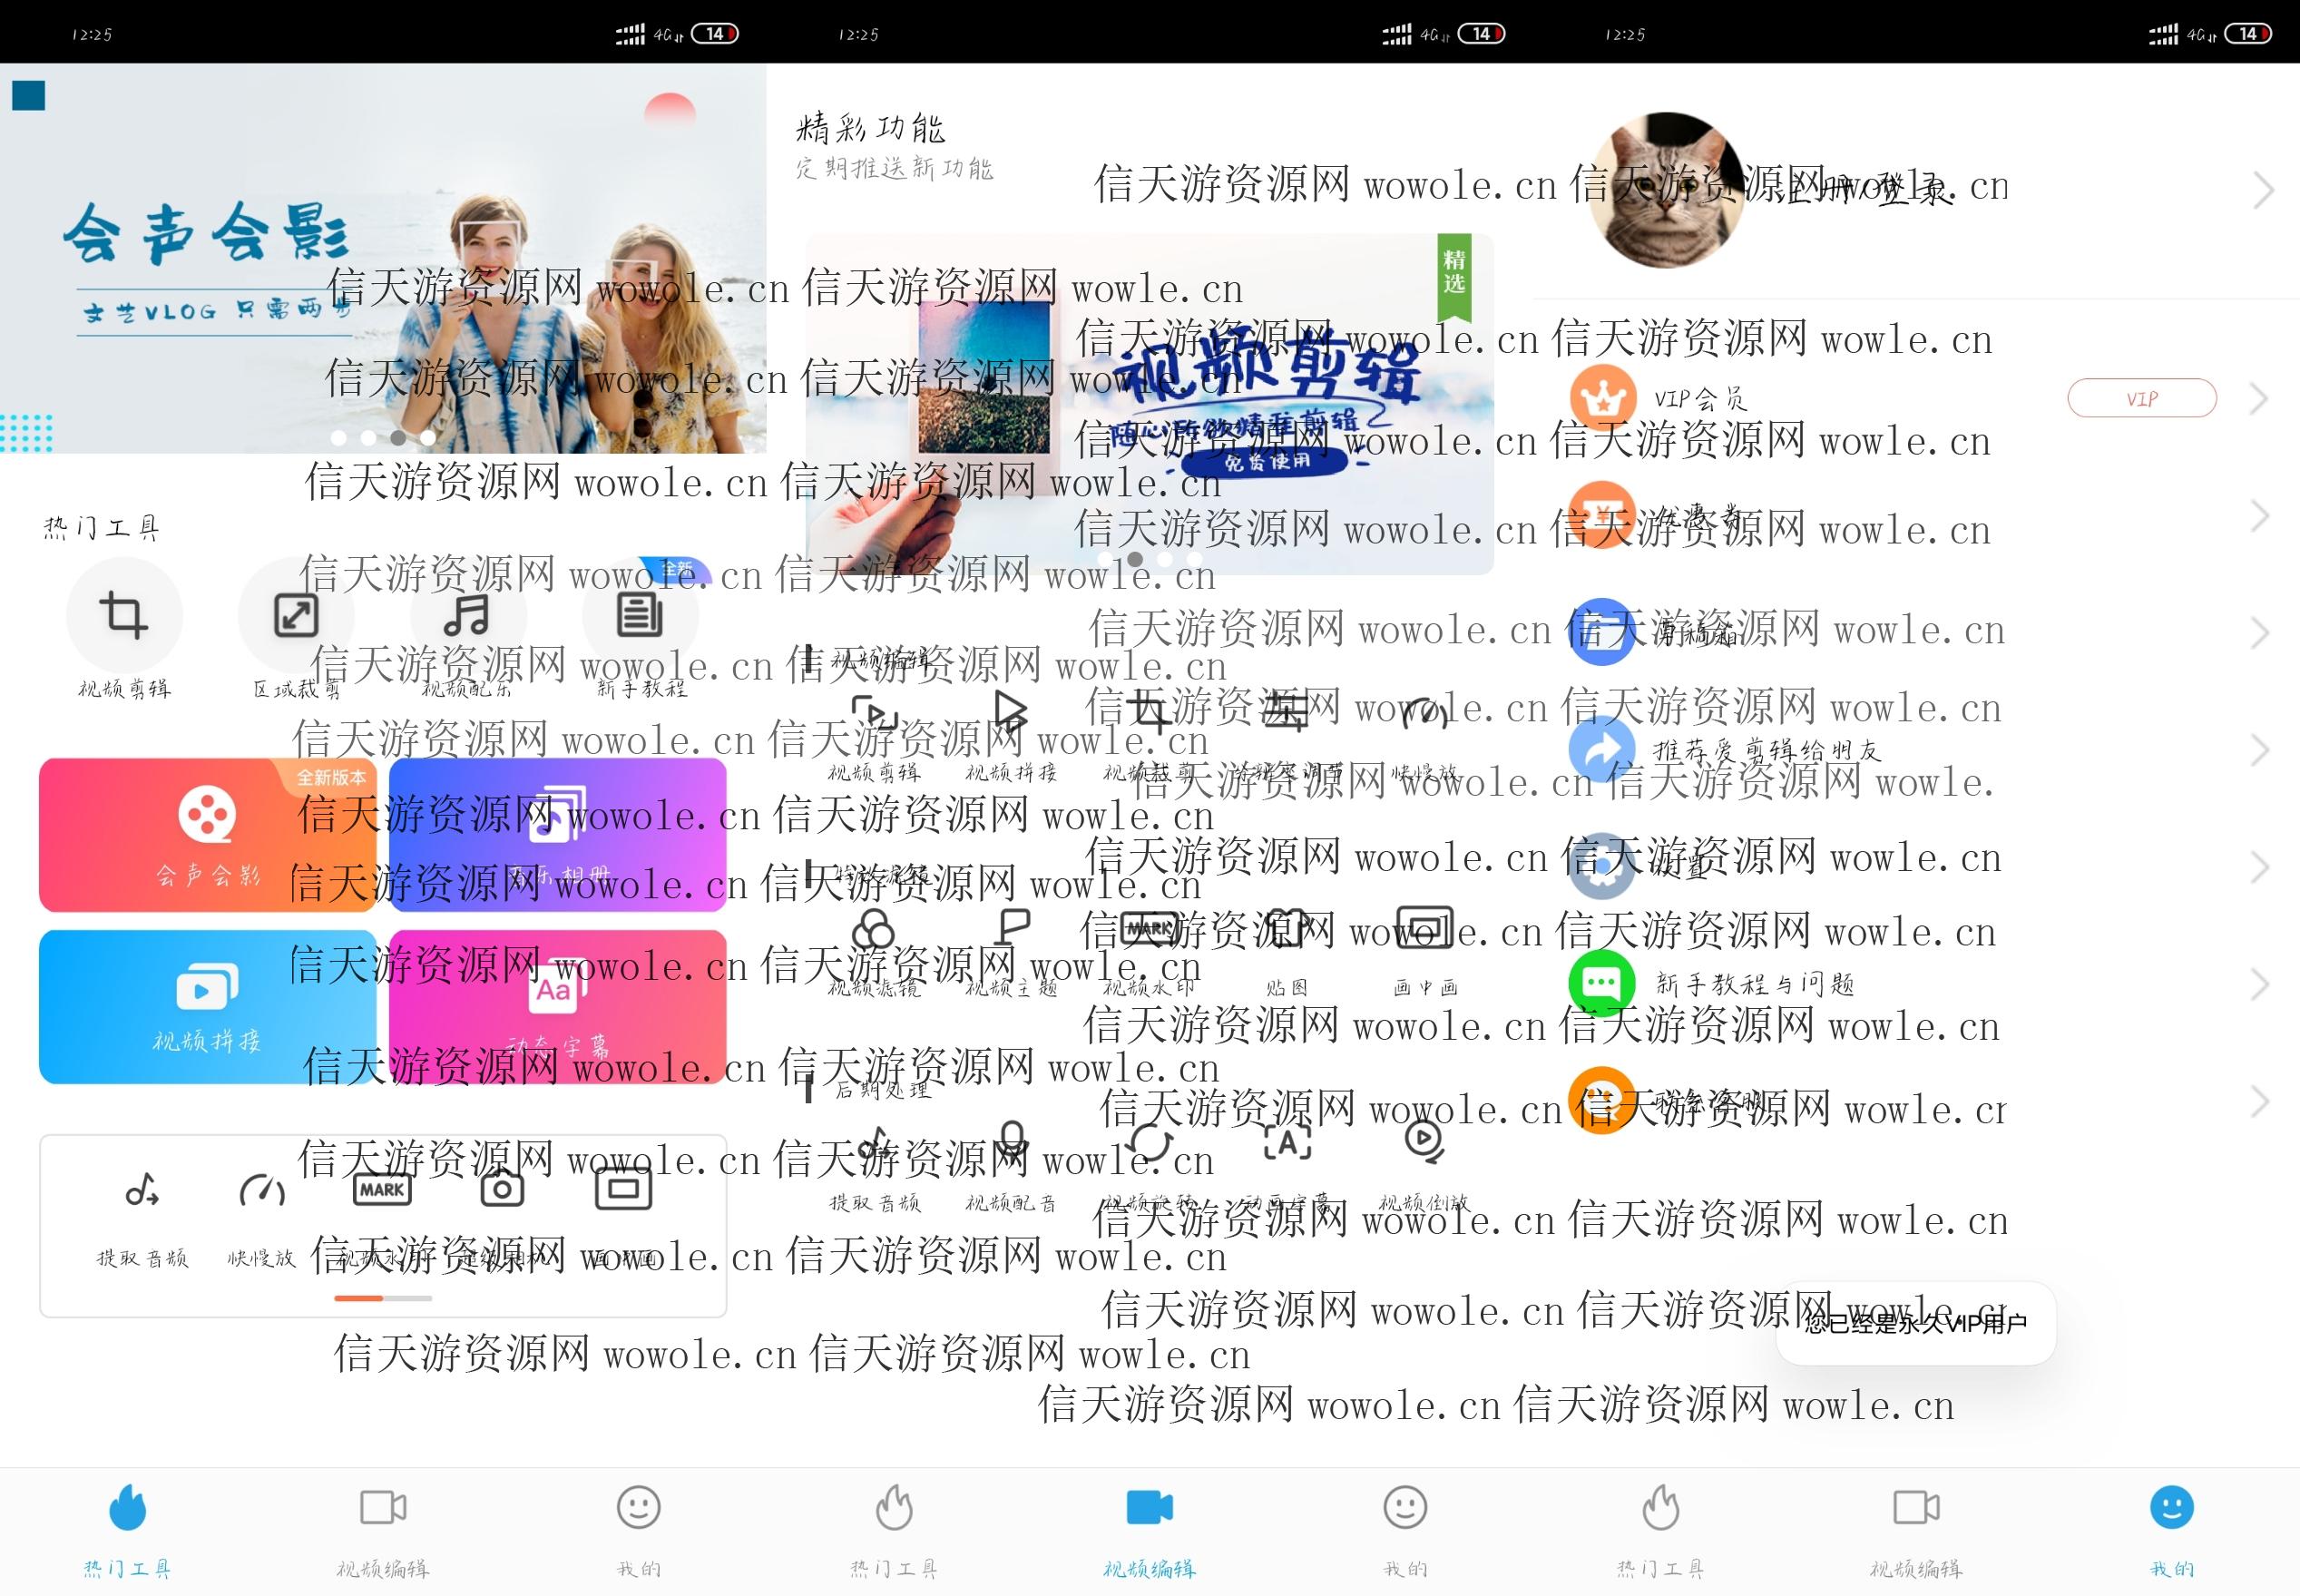Open the blue 视频拼接 card
The image size is (2300, 1596).
click(208, 1007)
